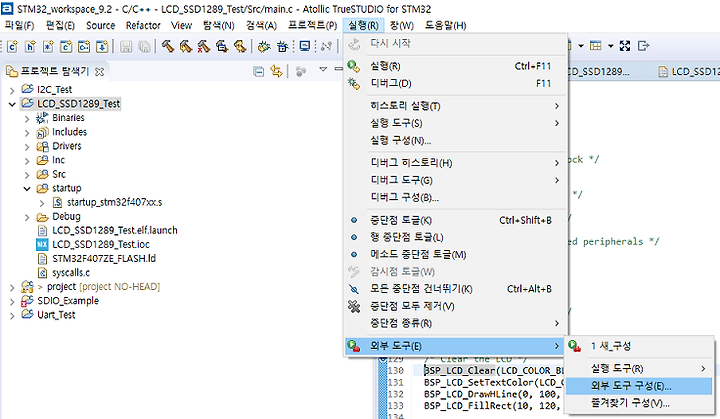Viewport: 720px width, 419px height.
Task: Click the Collapse All icon in project explorer
Action: [259, 71]
